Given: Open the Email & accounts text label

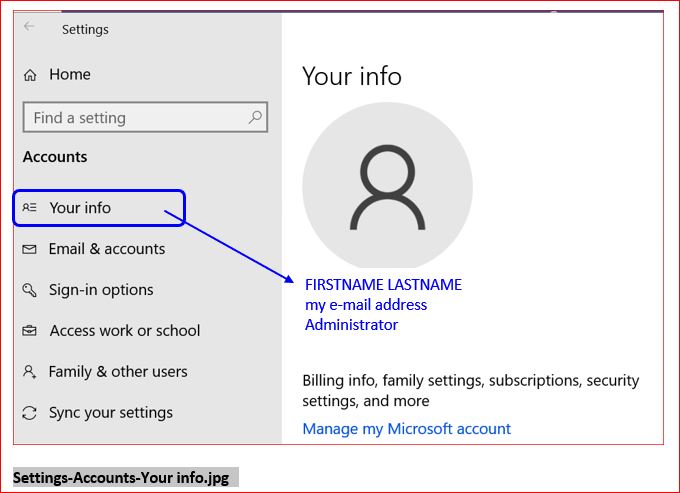Looking at the screenshot, I should pos(107,249).
